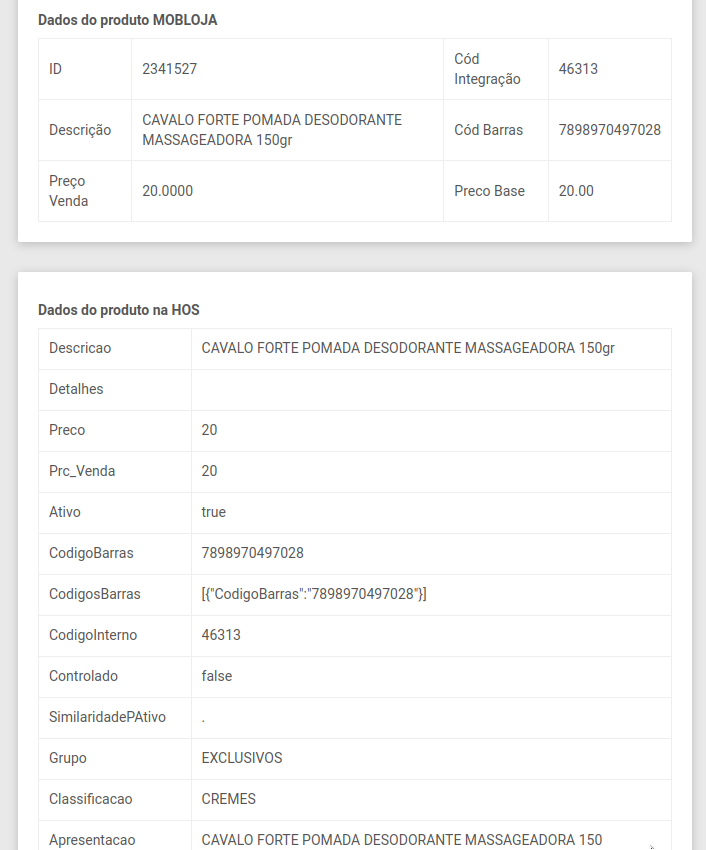Click the CodigosBarras JSON array value
The height and width of the screenshot is (850, 706).
(x=314, y=594)
